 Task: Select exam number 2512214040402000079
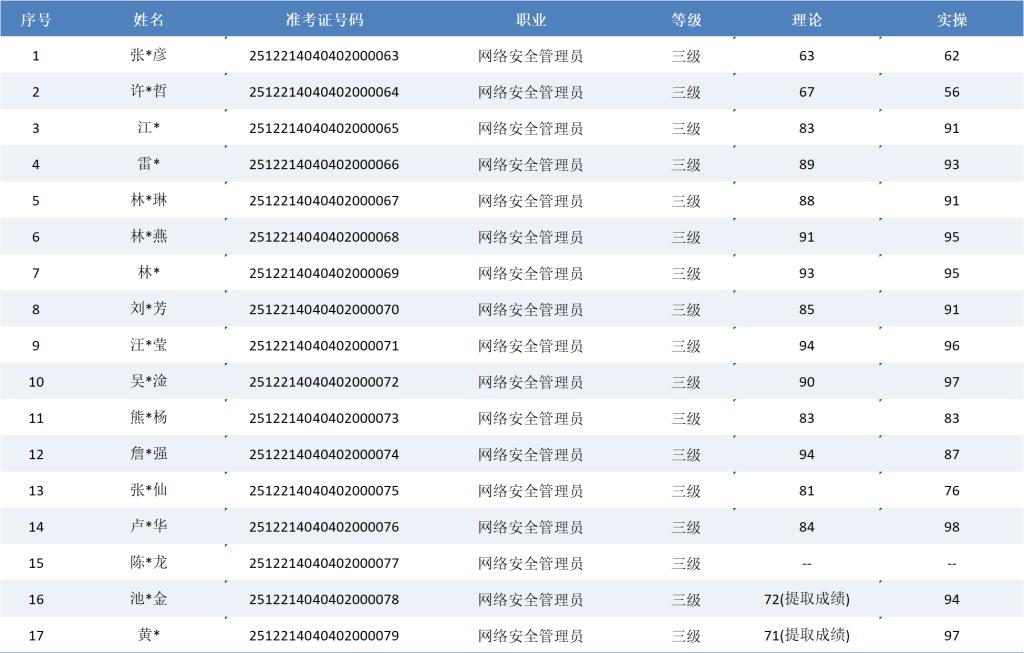pyautogui.click(x=324, y=635)
